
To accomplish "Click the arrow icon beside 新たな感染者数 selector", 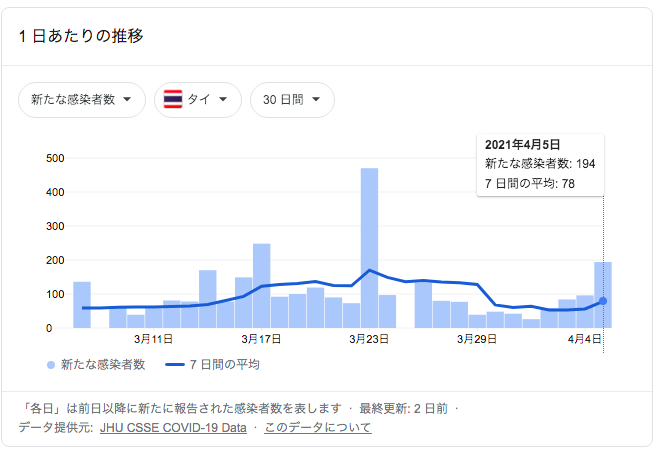I will tap(128, 100).
